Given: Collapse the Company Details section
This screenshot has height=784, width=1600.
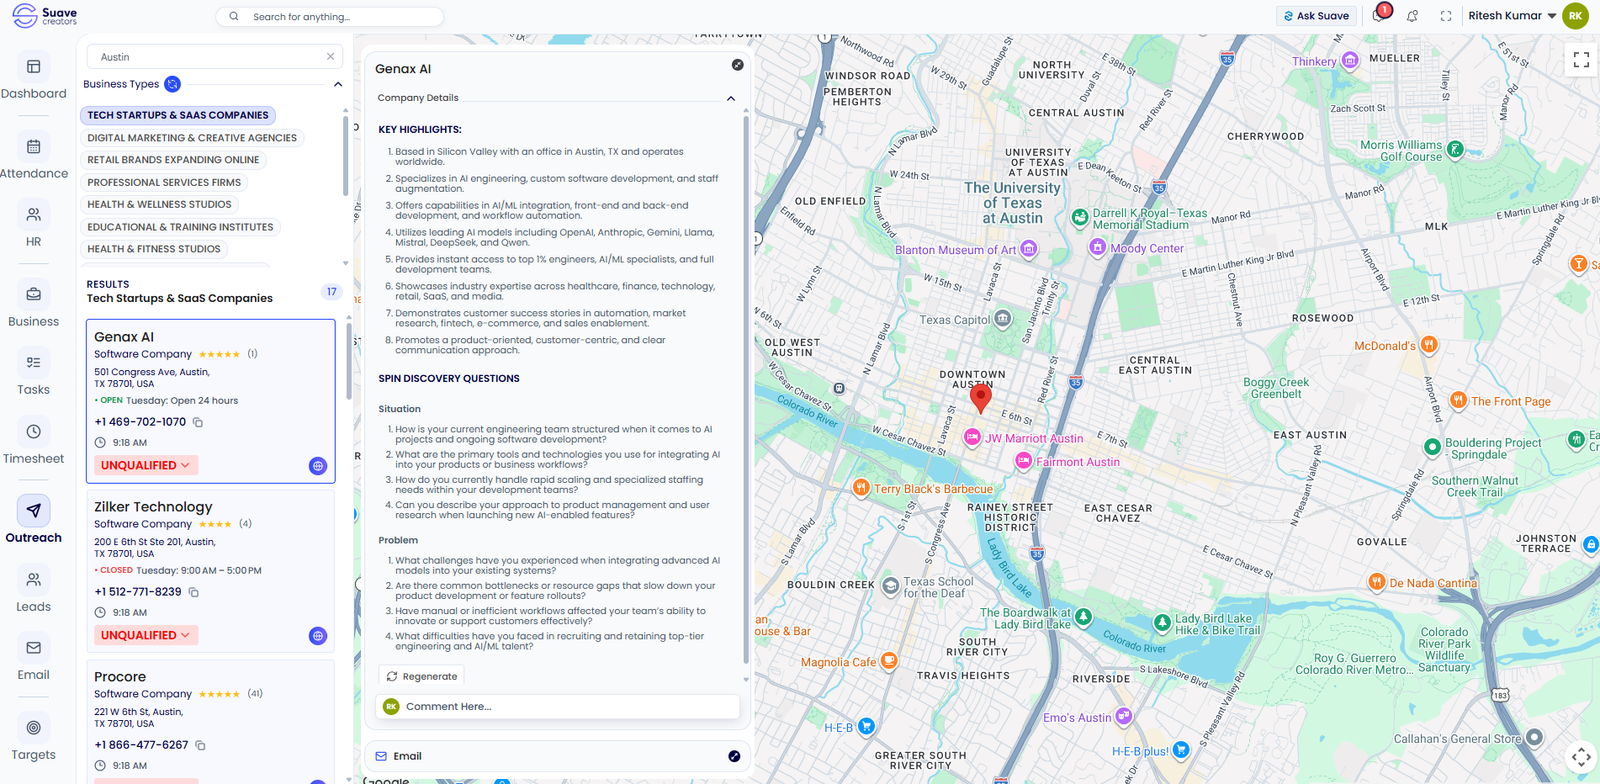Looking at the screenshot, I should coord(731,98).
